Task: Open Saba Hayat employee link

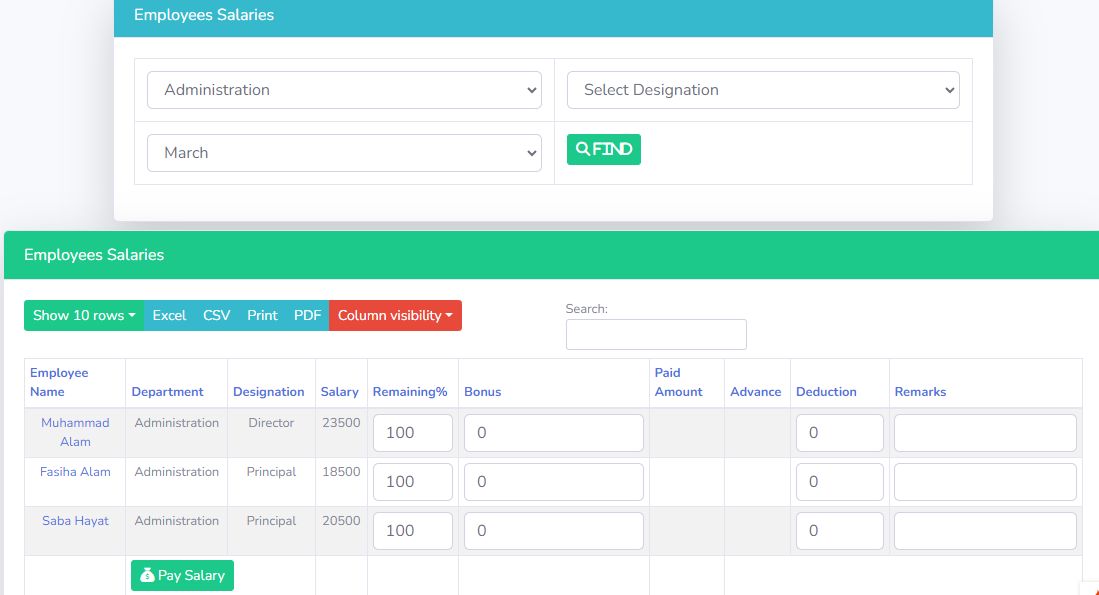Action: point(75,521)
